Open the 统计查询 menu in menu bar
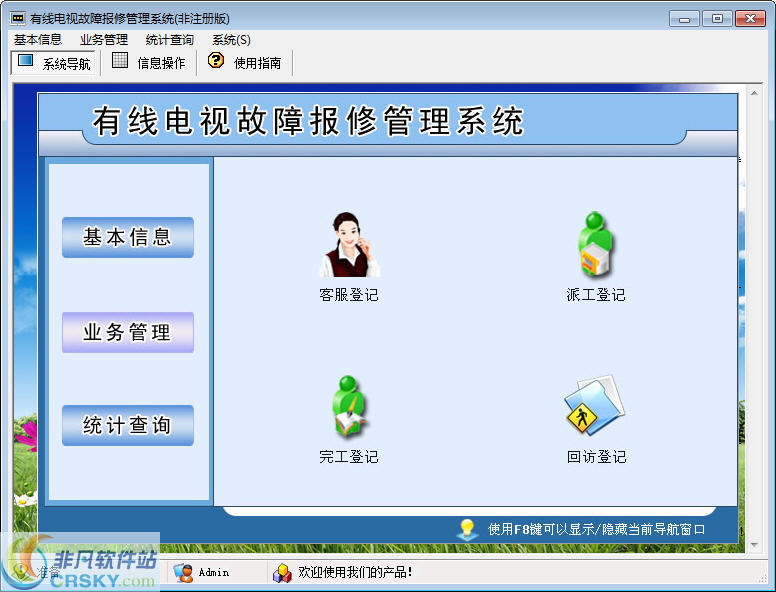 (170, 40)
